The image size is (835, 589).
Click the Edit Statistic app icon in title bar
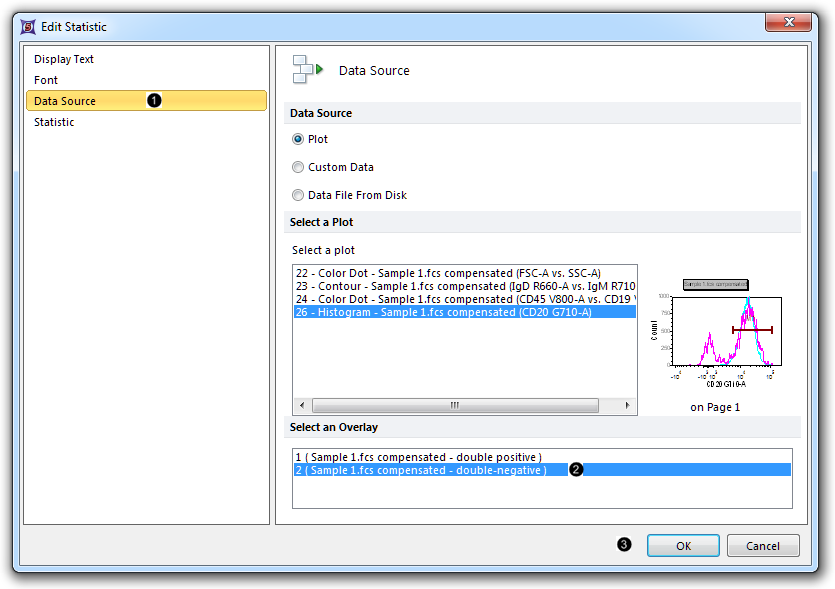(x=27, y=26)
